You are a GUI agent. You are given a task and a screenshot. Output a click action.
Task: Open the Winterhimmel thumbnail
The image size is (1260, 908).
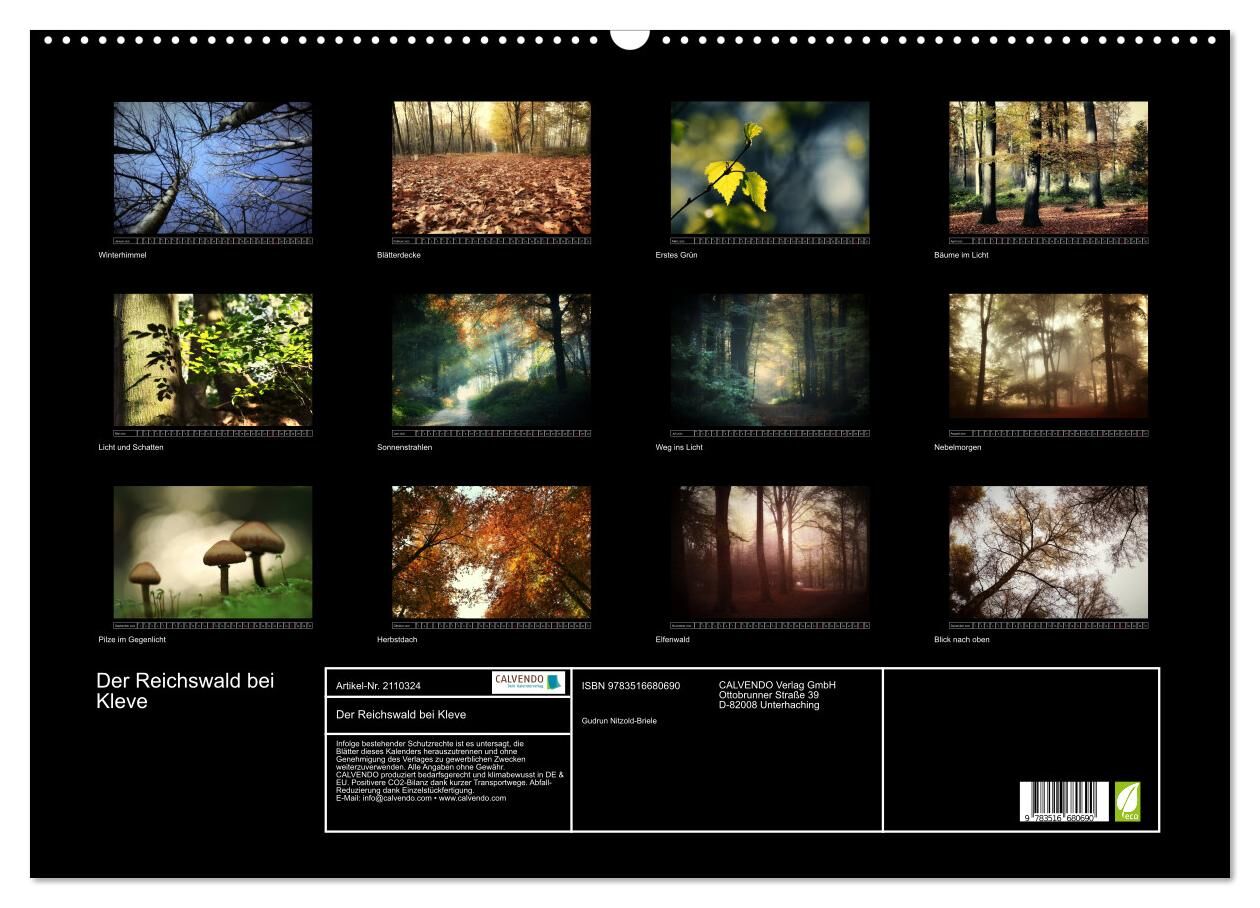pyautogui.click(x=212, y=168)
